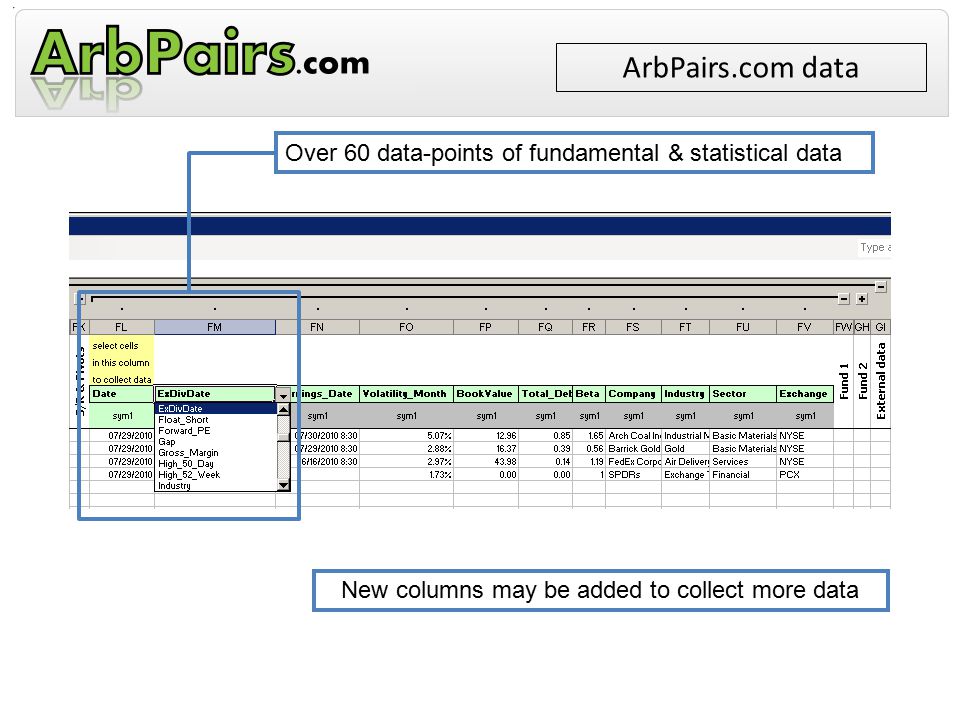
Task: Click the BookValue header cell
Action: (486, 394)
